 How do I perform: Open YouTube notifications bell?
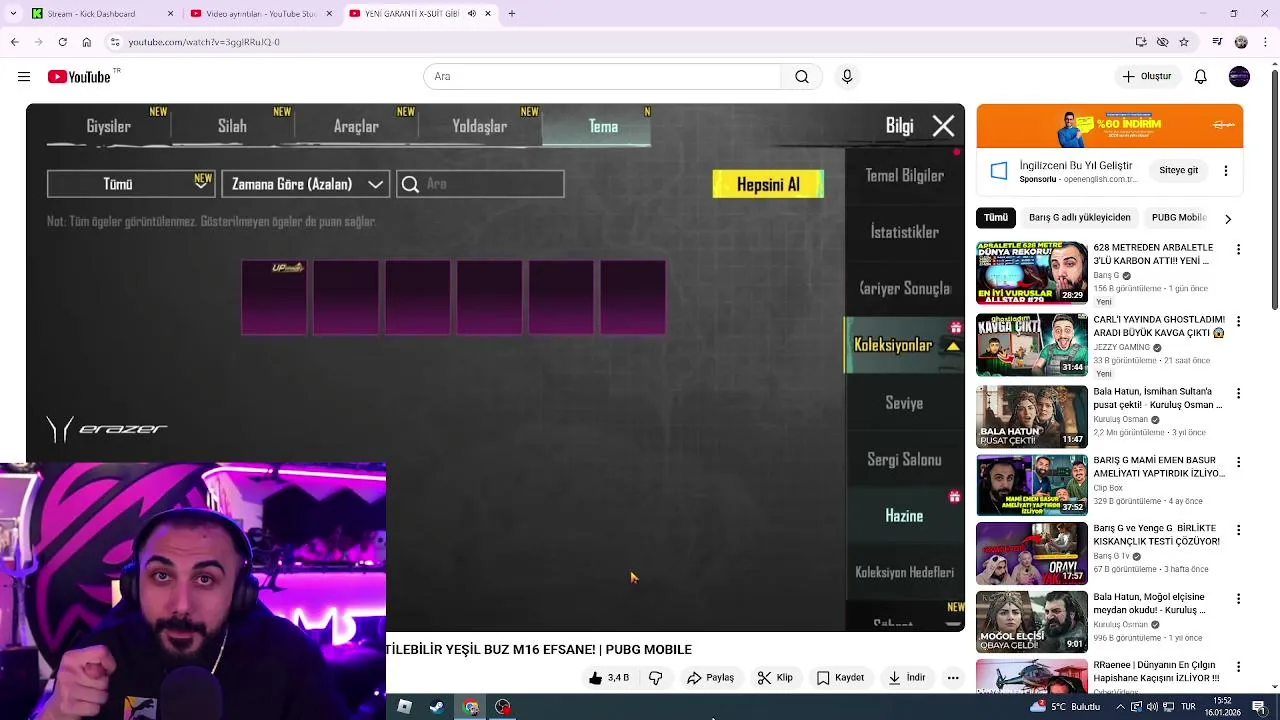coord(1201,77)
